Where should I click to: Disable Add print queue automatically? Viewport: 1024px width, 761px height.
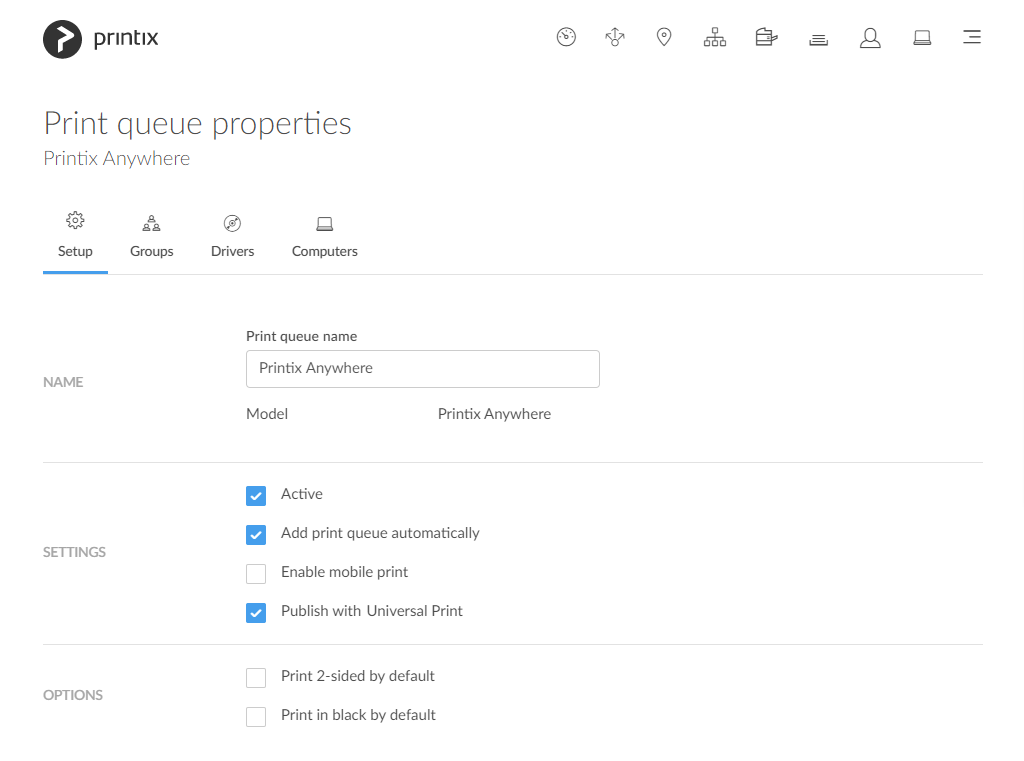pyautogui.click(x=256, y=534)
